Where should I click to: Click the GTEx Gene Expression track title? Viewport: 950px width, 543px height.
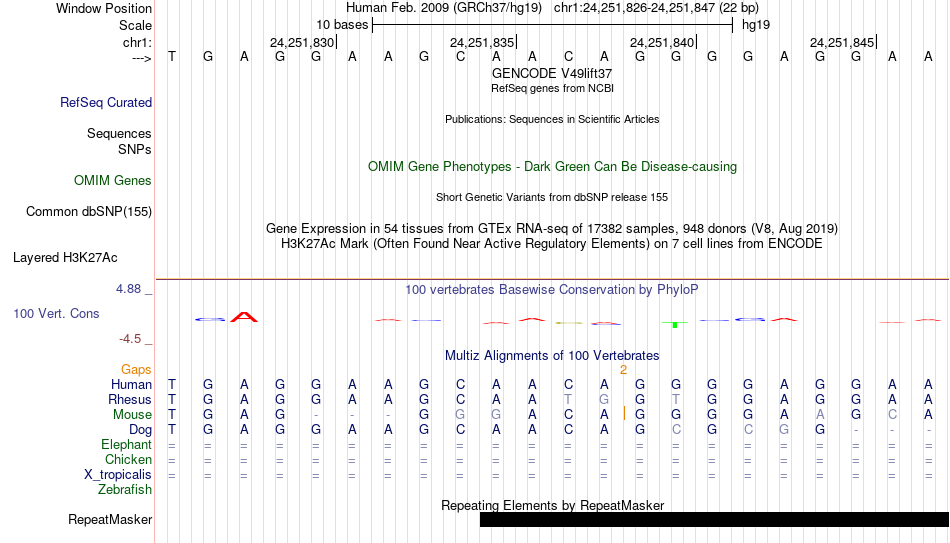[x=552, y=228]
